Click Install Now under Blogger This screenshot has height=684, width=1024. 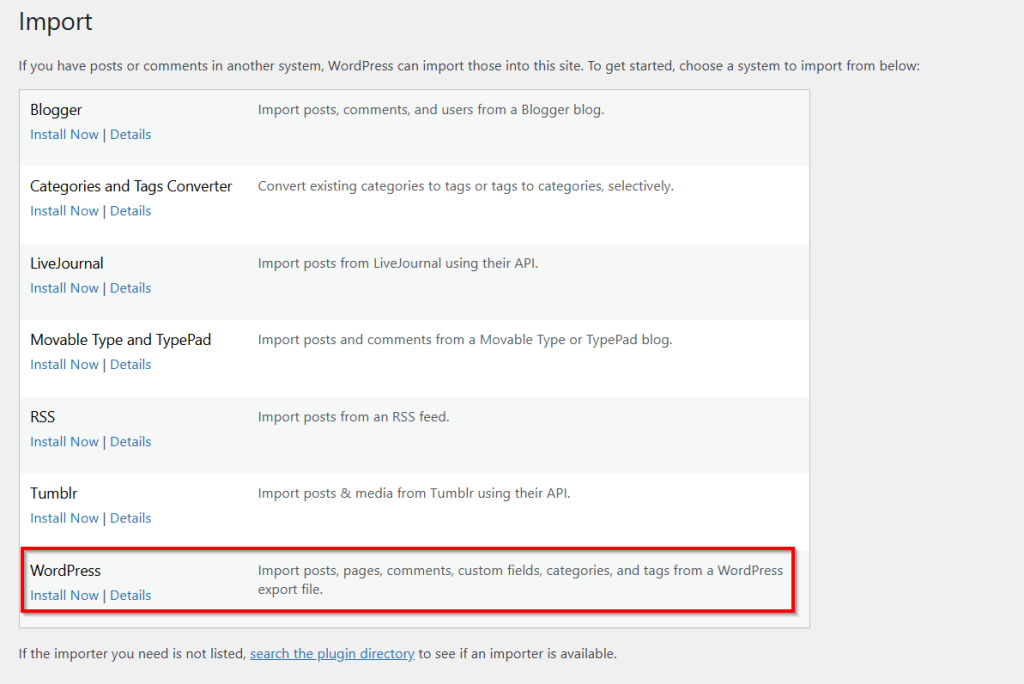click(x=64, y=134)
